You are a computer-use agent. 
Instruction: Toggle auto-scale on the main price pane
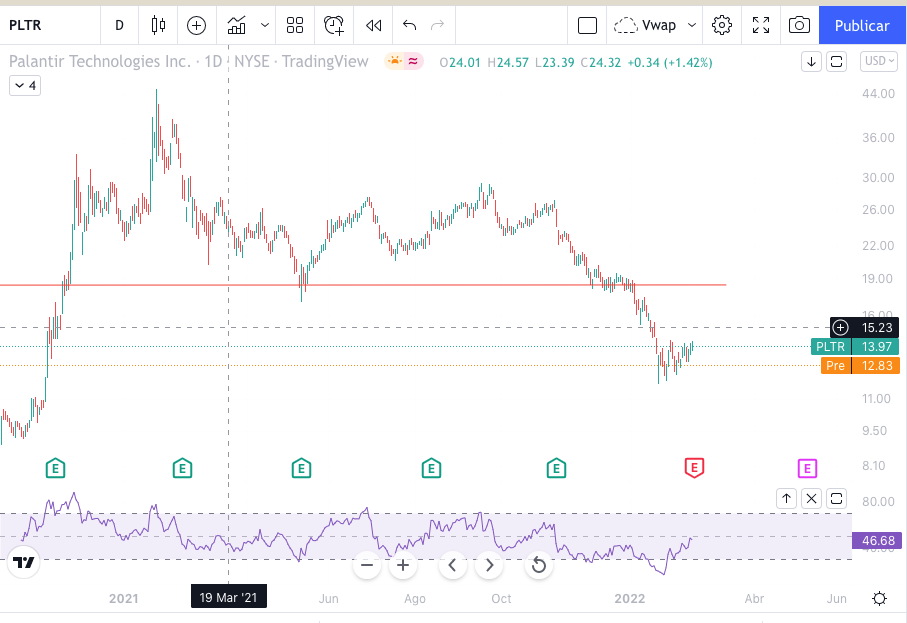[837, 61]
